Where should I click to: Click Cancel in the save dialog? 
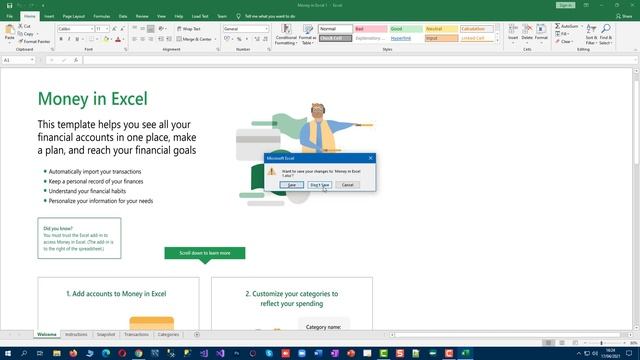(x=348, y=185)
